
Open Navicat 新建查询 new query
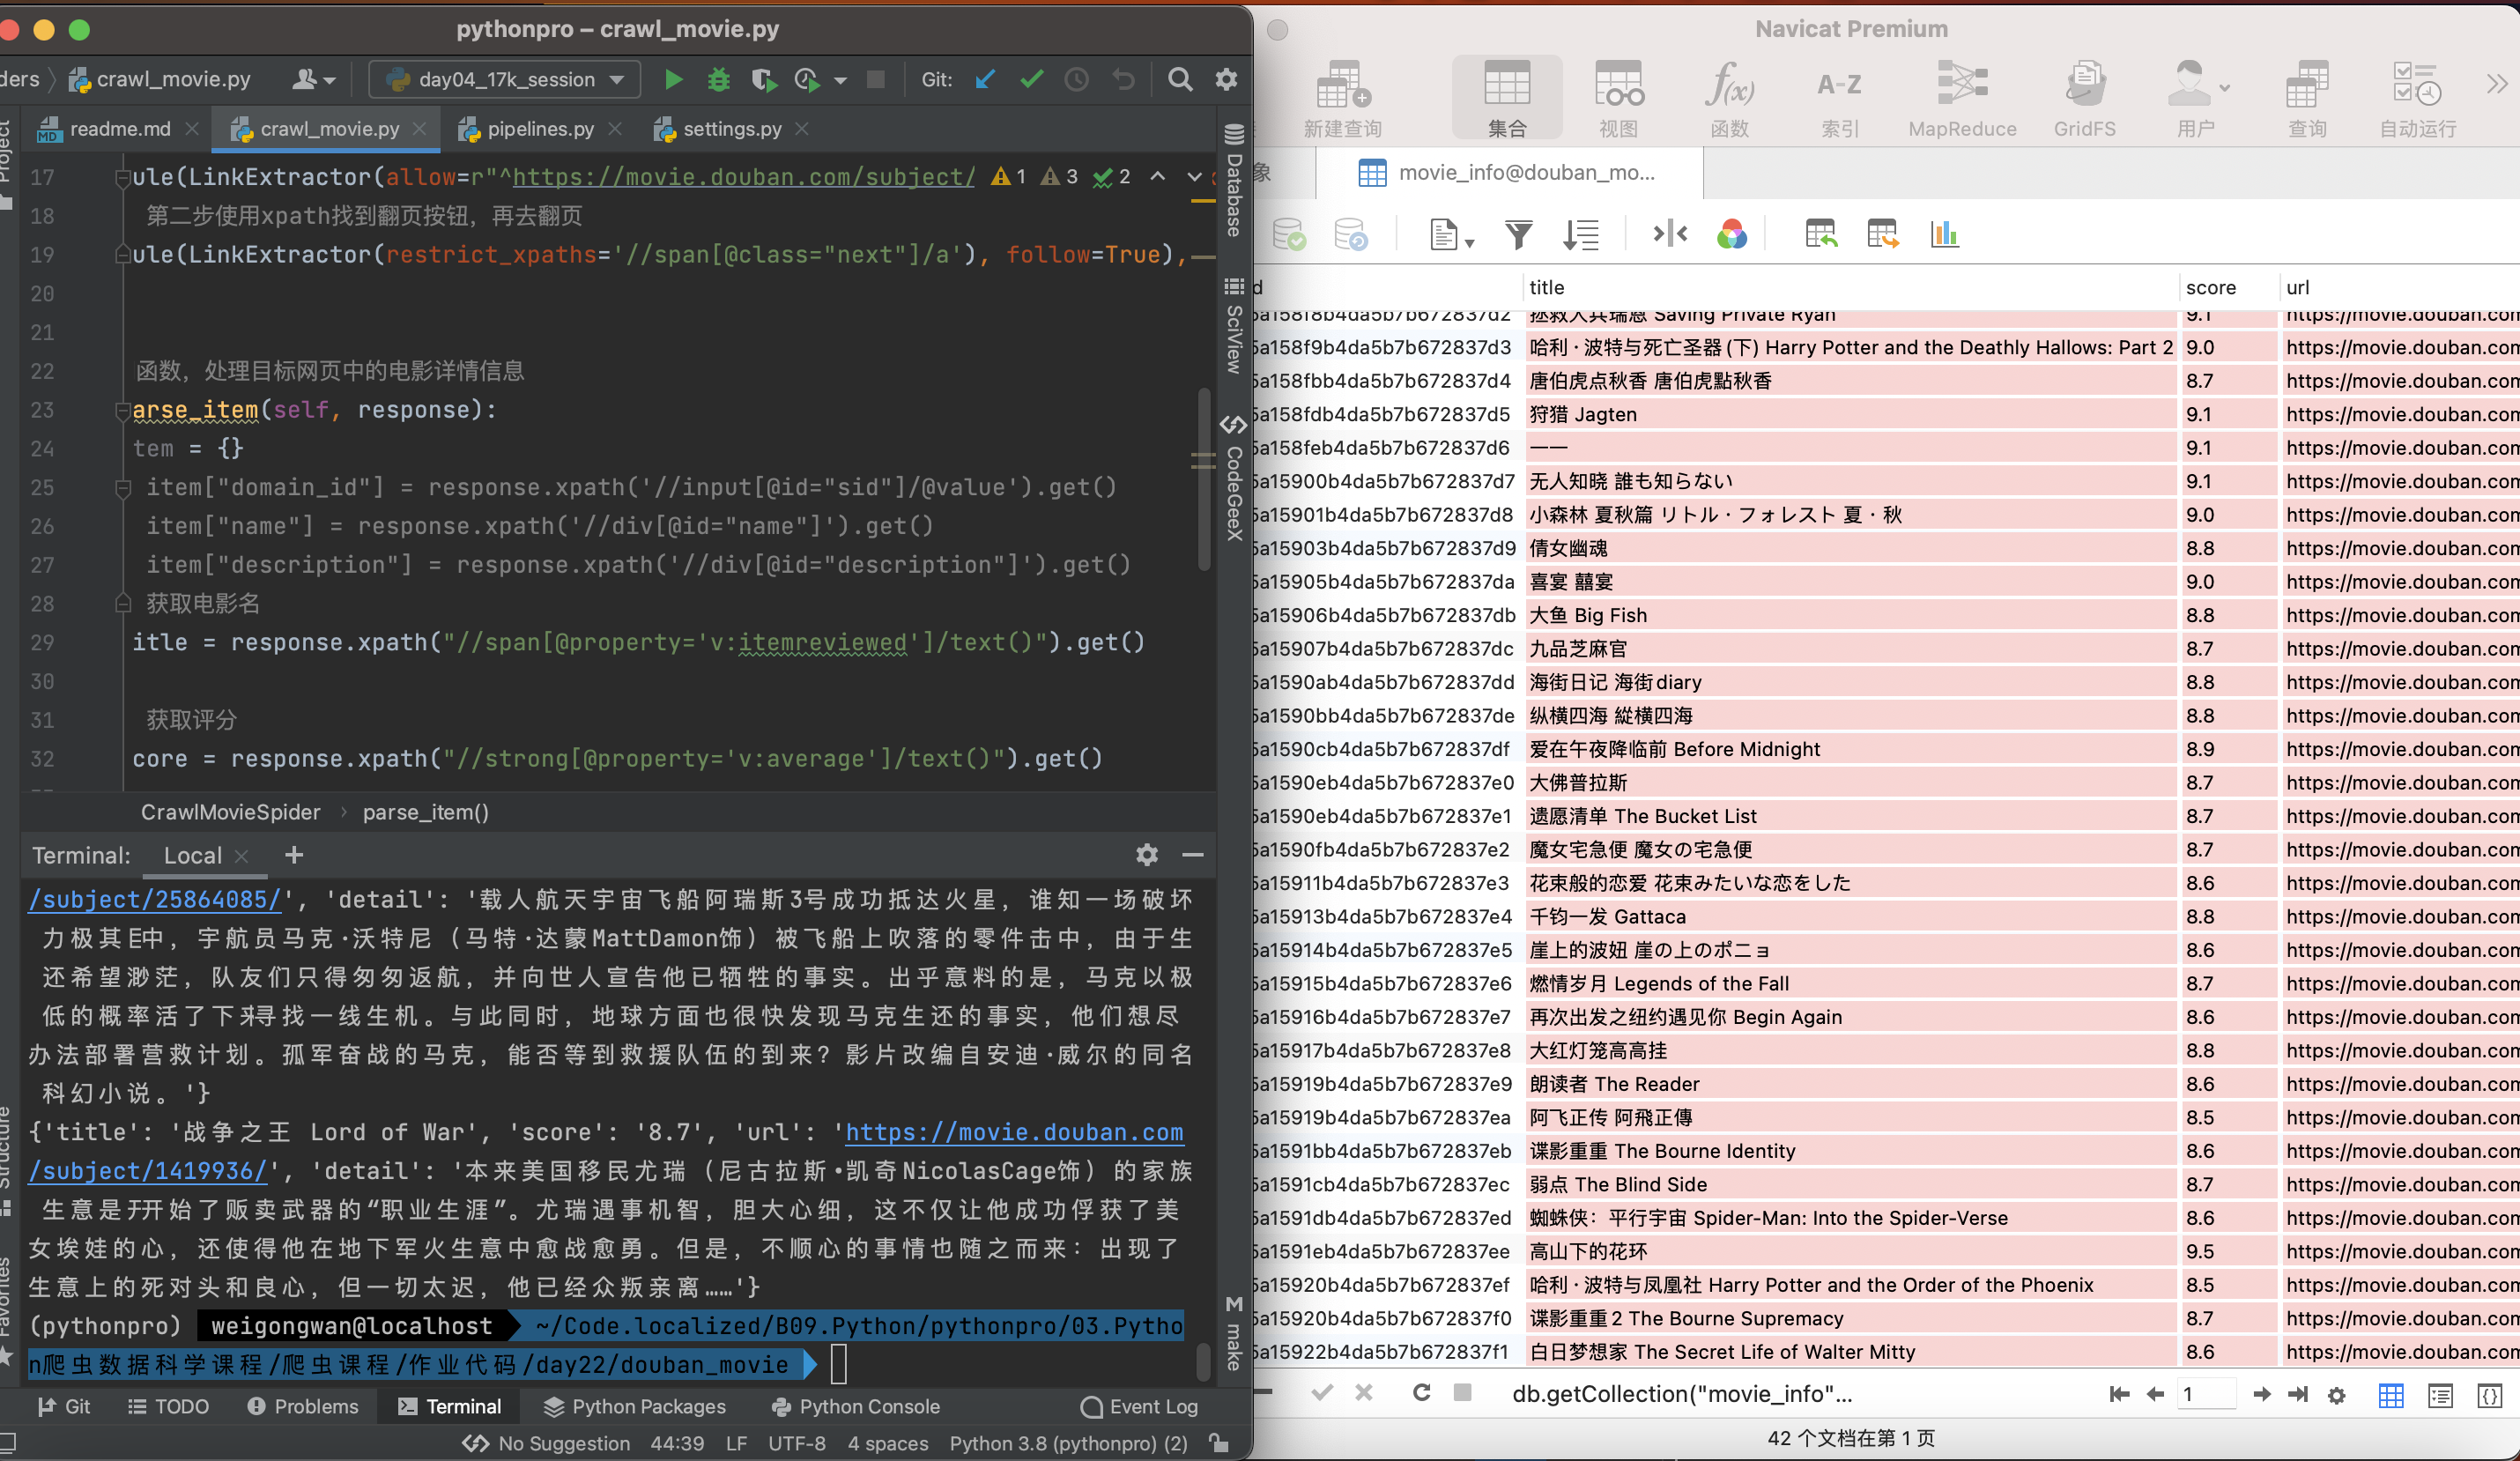coord(1342,99)
